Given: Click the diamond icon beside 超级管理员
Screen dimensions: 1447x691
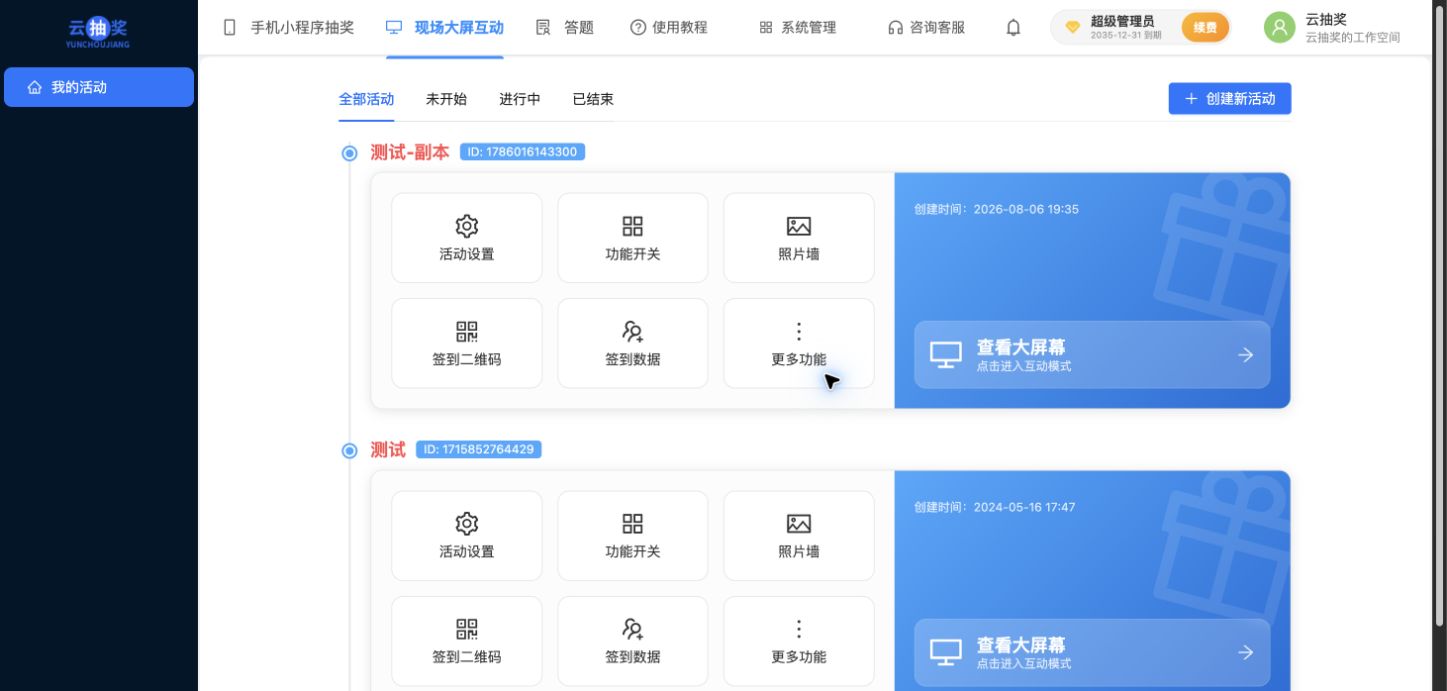Looking at the screenshot, I should [1072, 28].
